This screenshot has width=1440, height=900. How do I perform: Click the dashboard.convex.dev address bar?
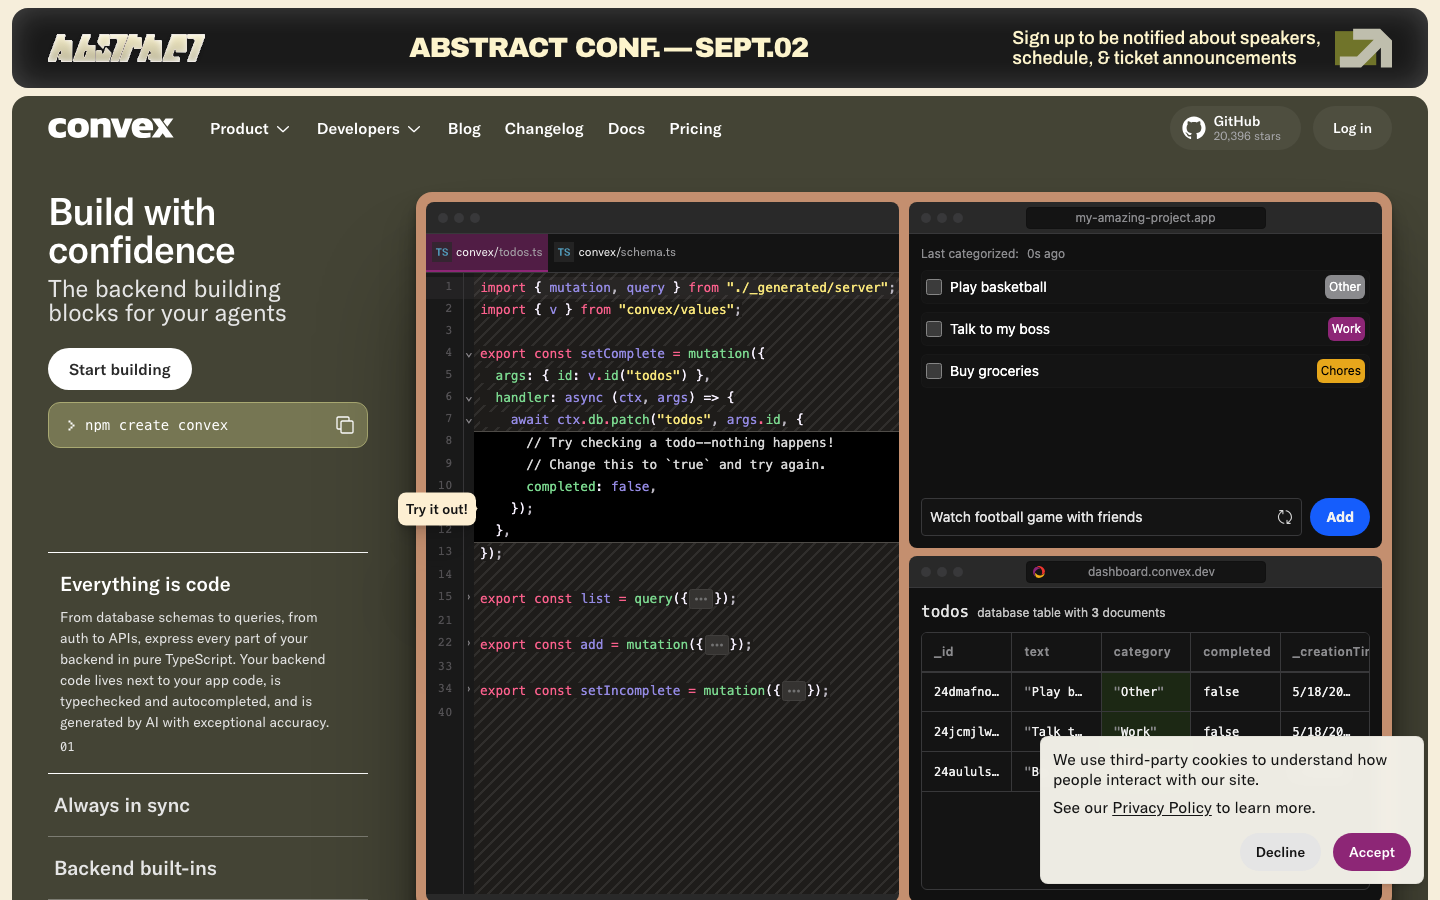(1146, 572)
